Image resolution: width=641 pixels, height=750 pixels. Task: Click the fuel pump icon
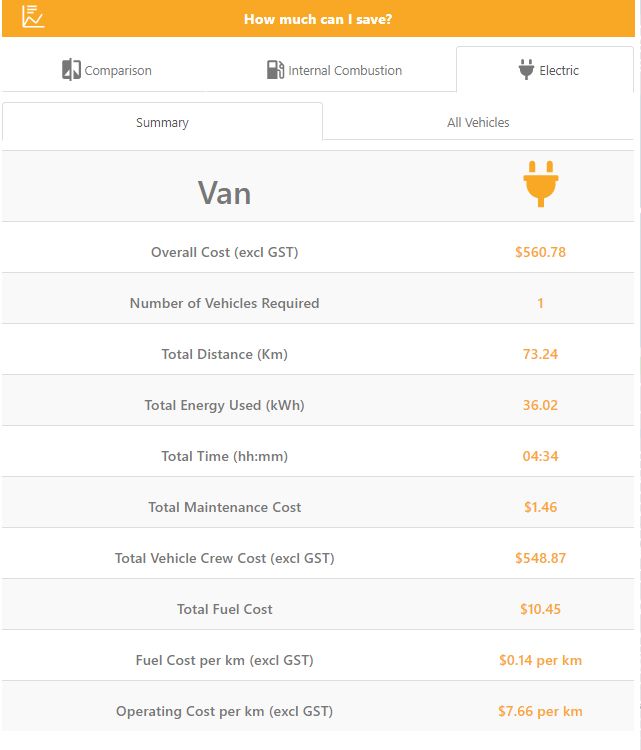[275, 70]
